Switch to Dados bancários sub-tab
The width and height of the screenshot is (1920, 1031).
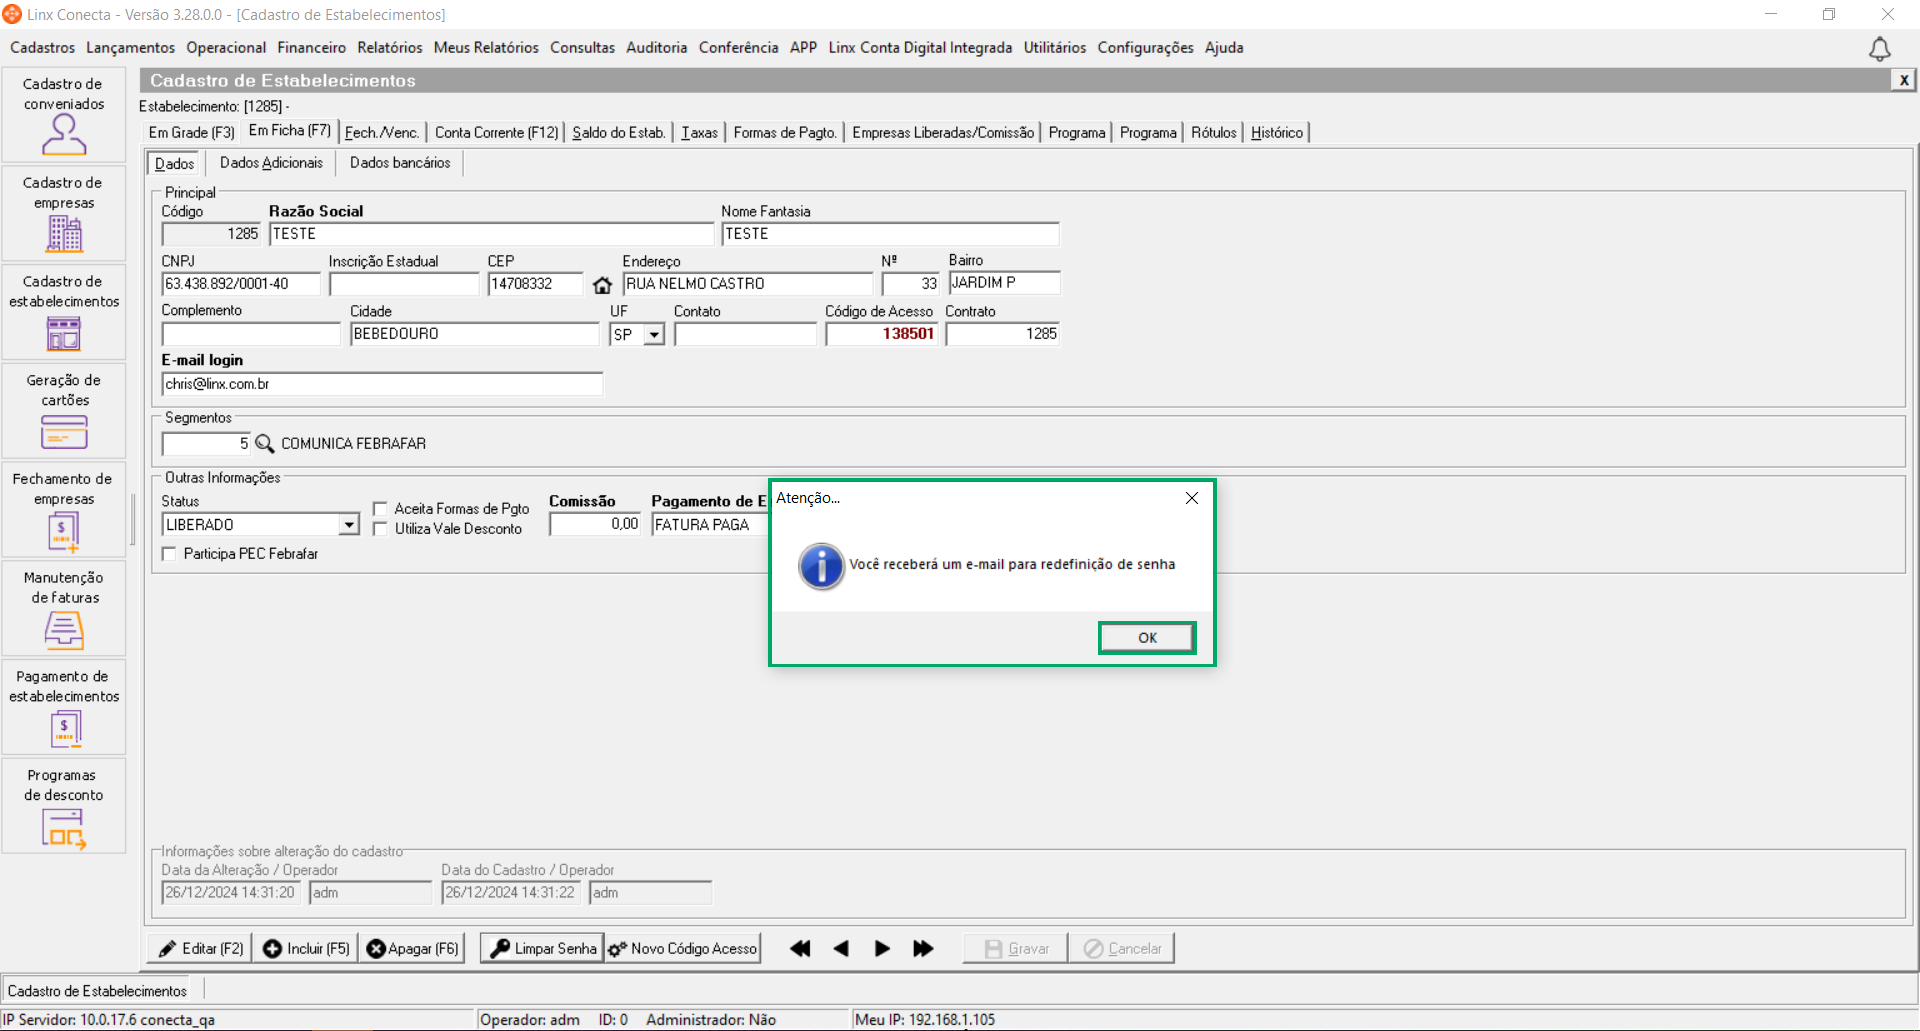click(400, 163)
